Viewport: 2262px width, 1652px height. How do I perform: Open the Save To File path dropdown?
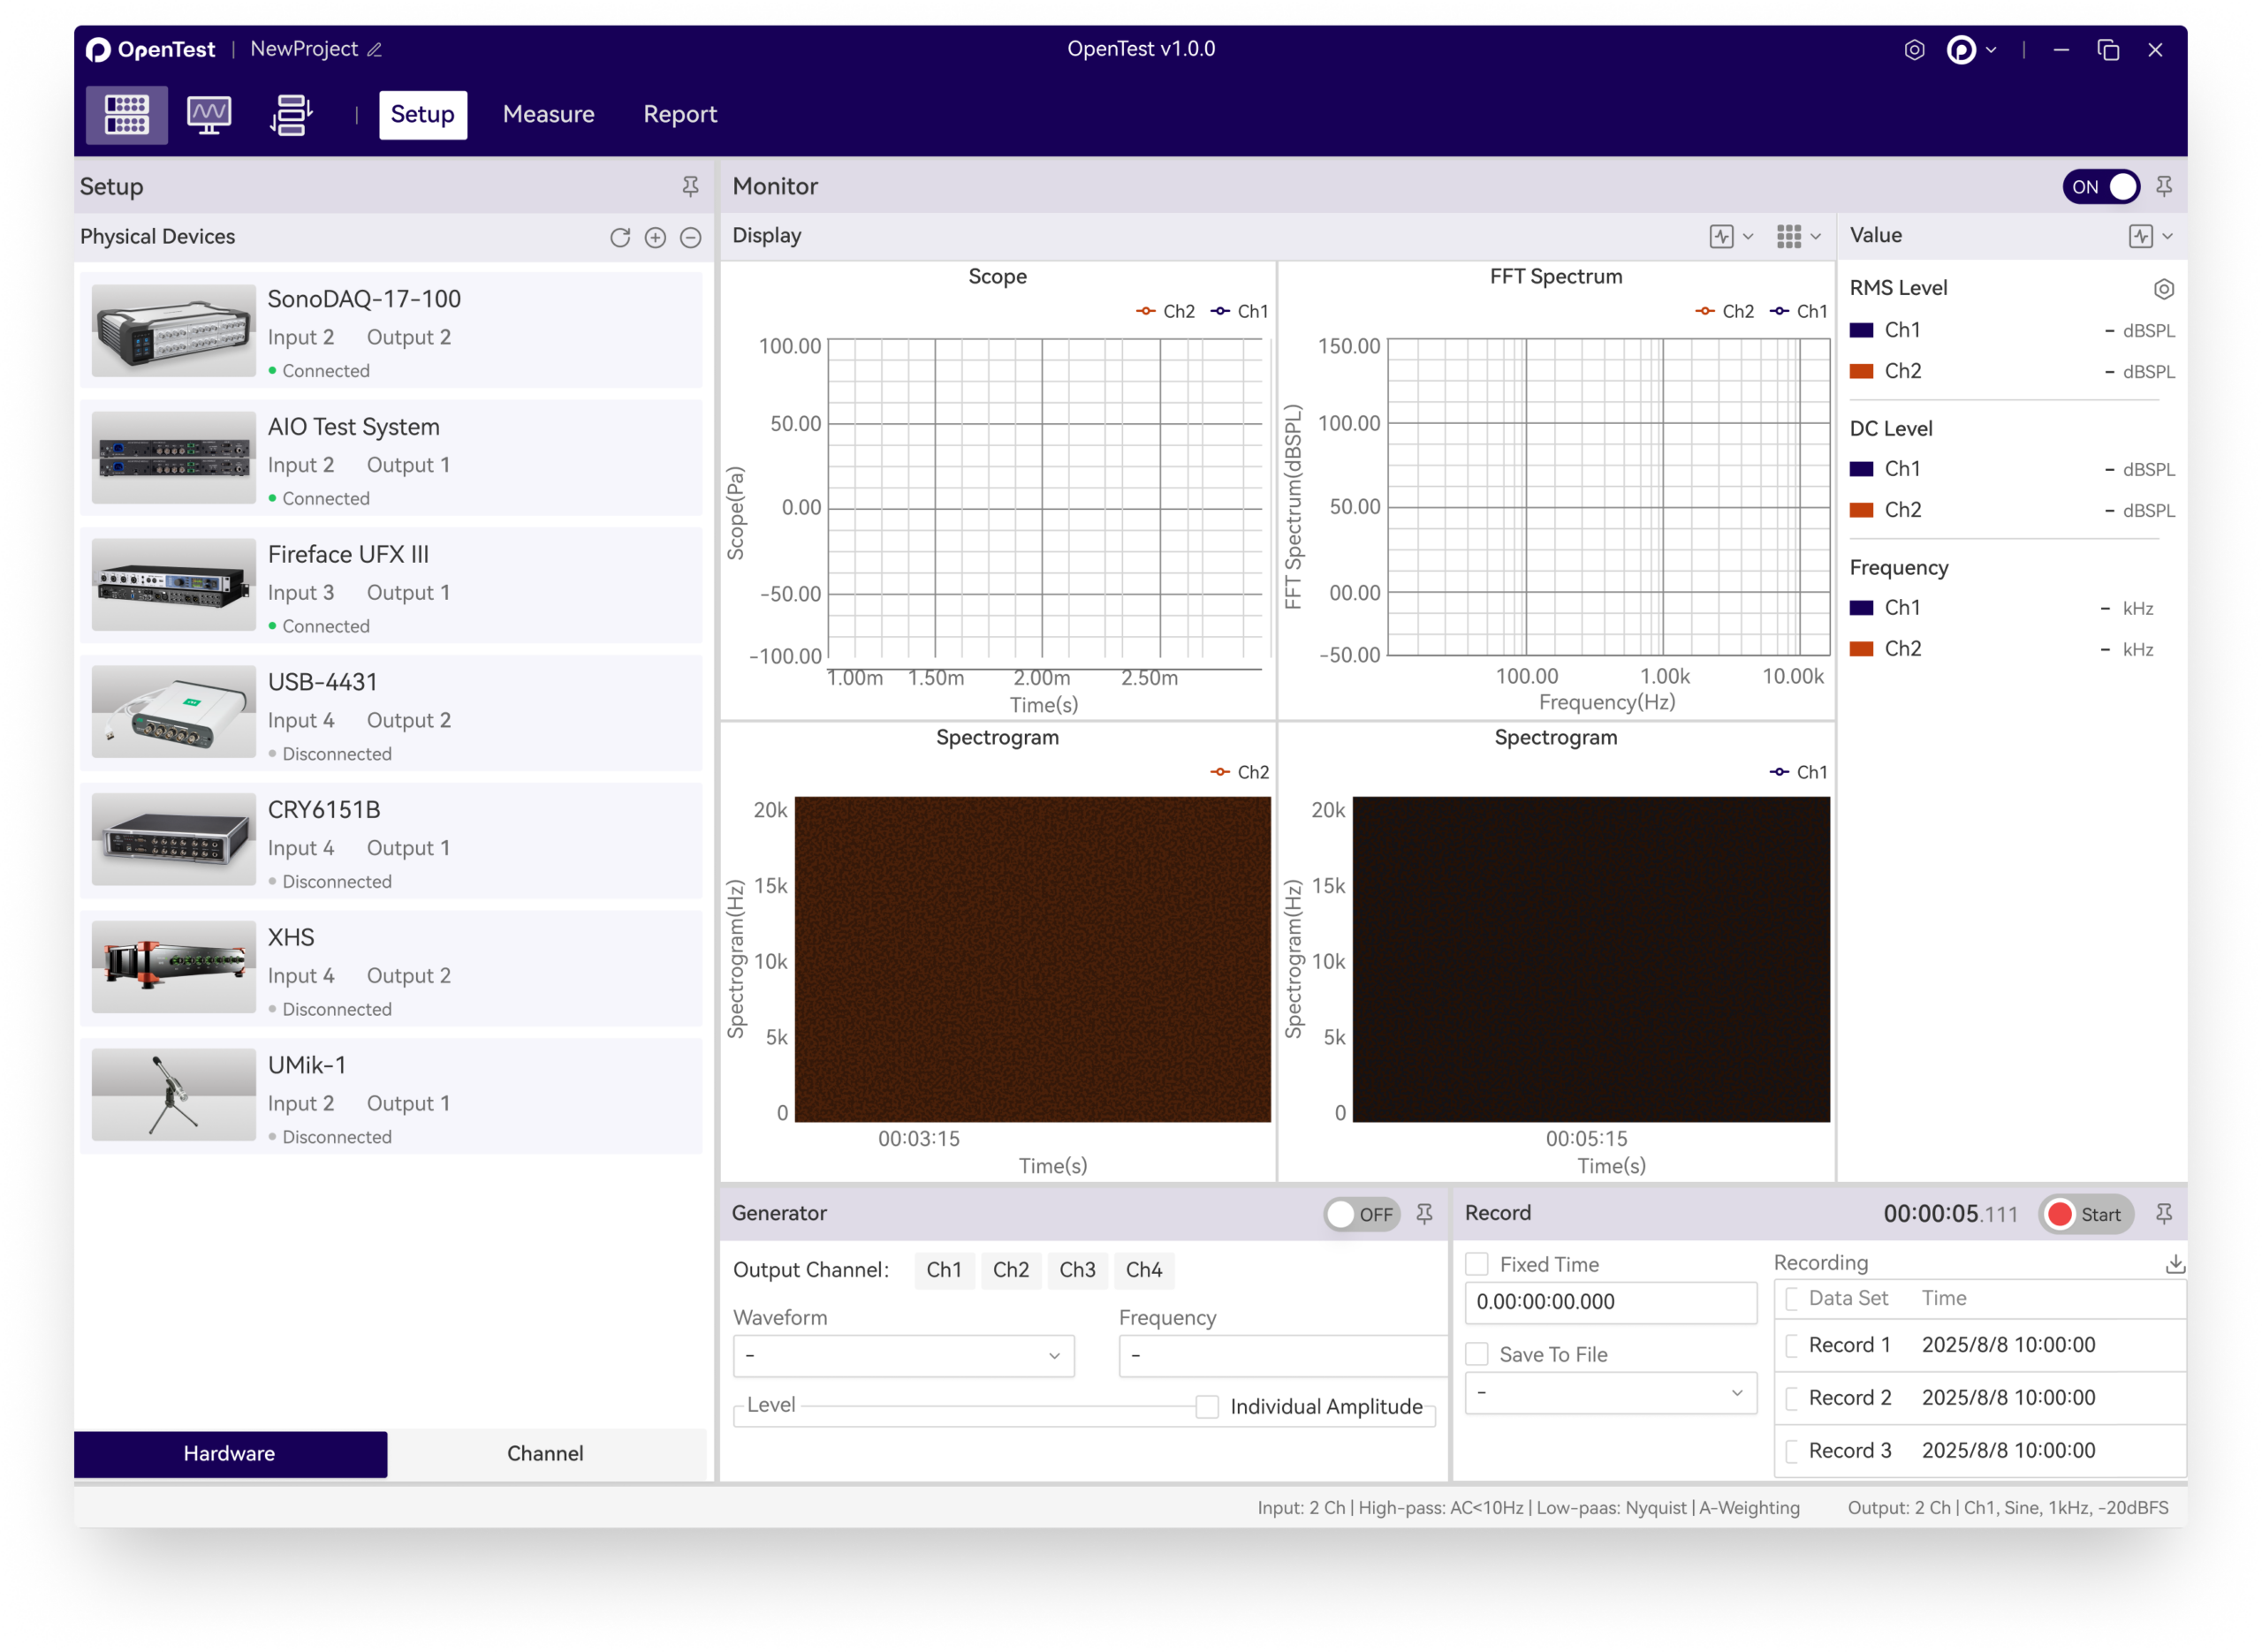point(1610,1392)
